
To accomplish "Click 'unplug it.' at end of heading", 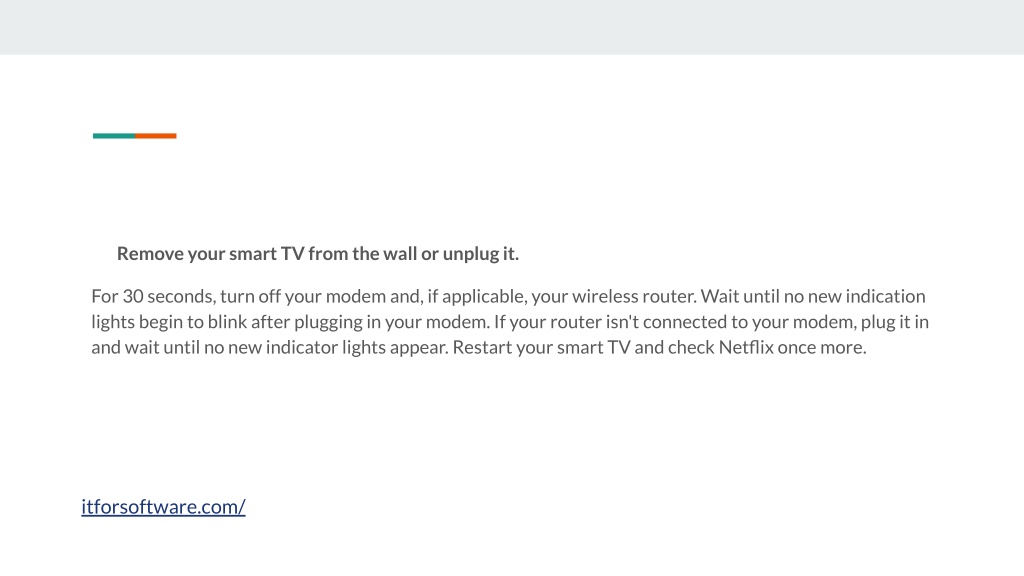I will pos(481,253).
